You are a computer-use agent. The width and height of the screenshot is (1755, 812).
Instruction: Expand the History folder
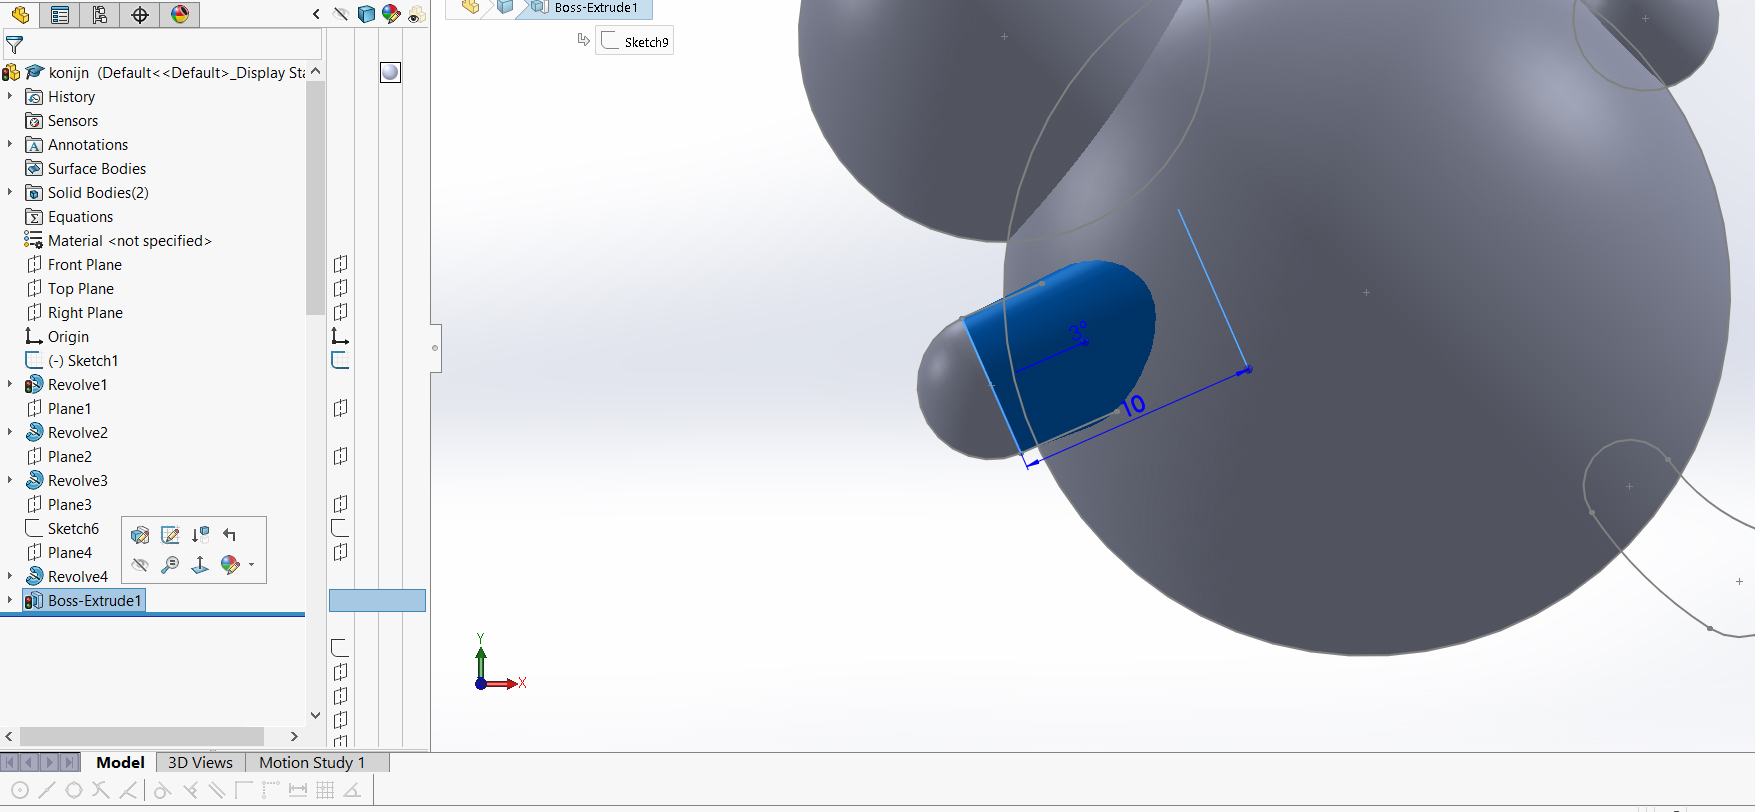pos(10,96)
